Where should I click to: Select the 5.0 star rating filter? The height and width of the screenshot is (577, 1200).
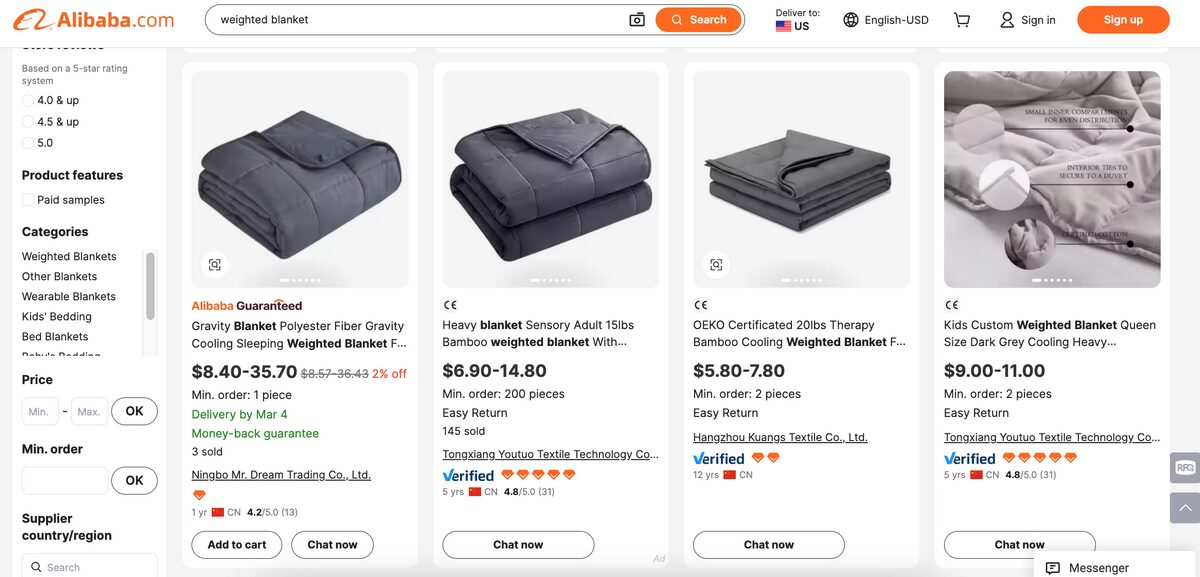[29, 142]
